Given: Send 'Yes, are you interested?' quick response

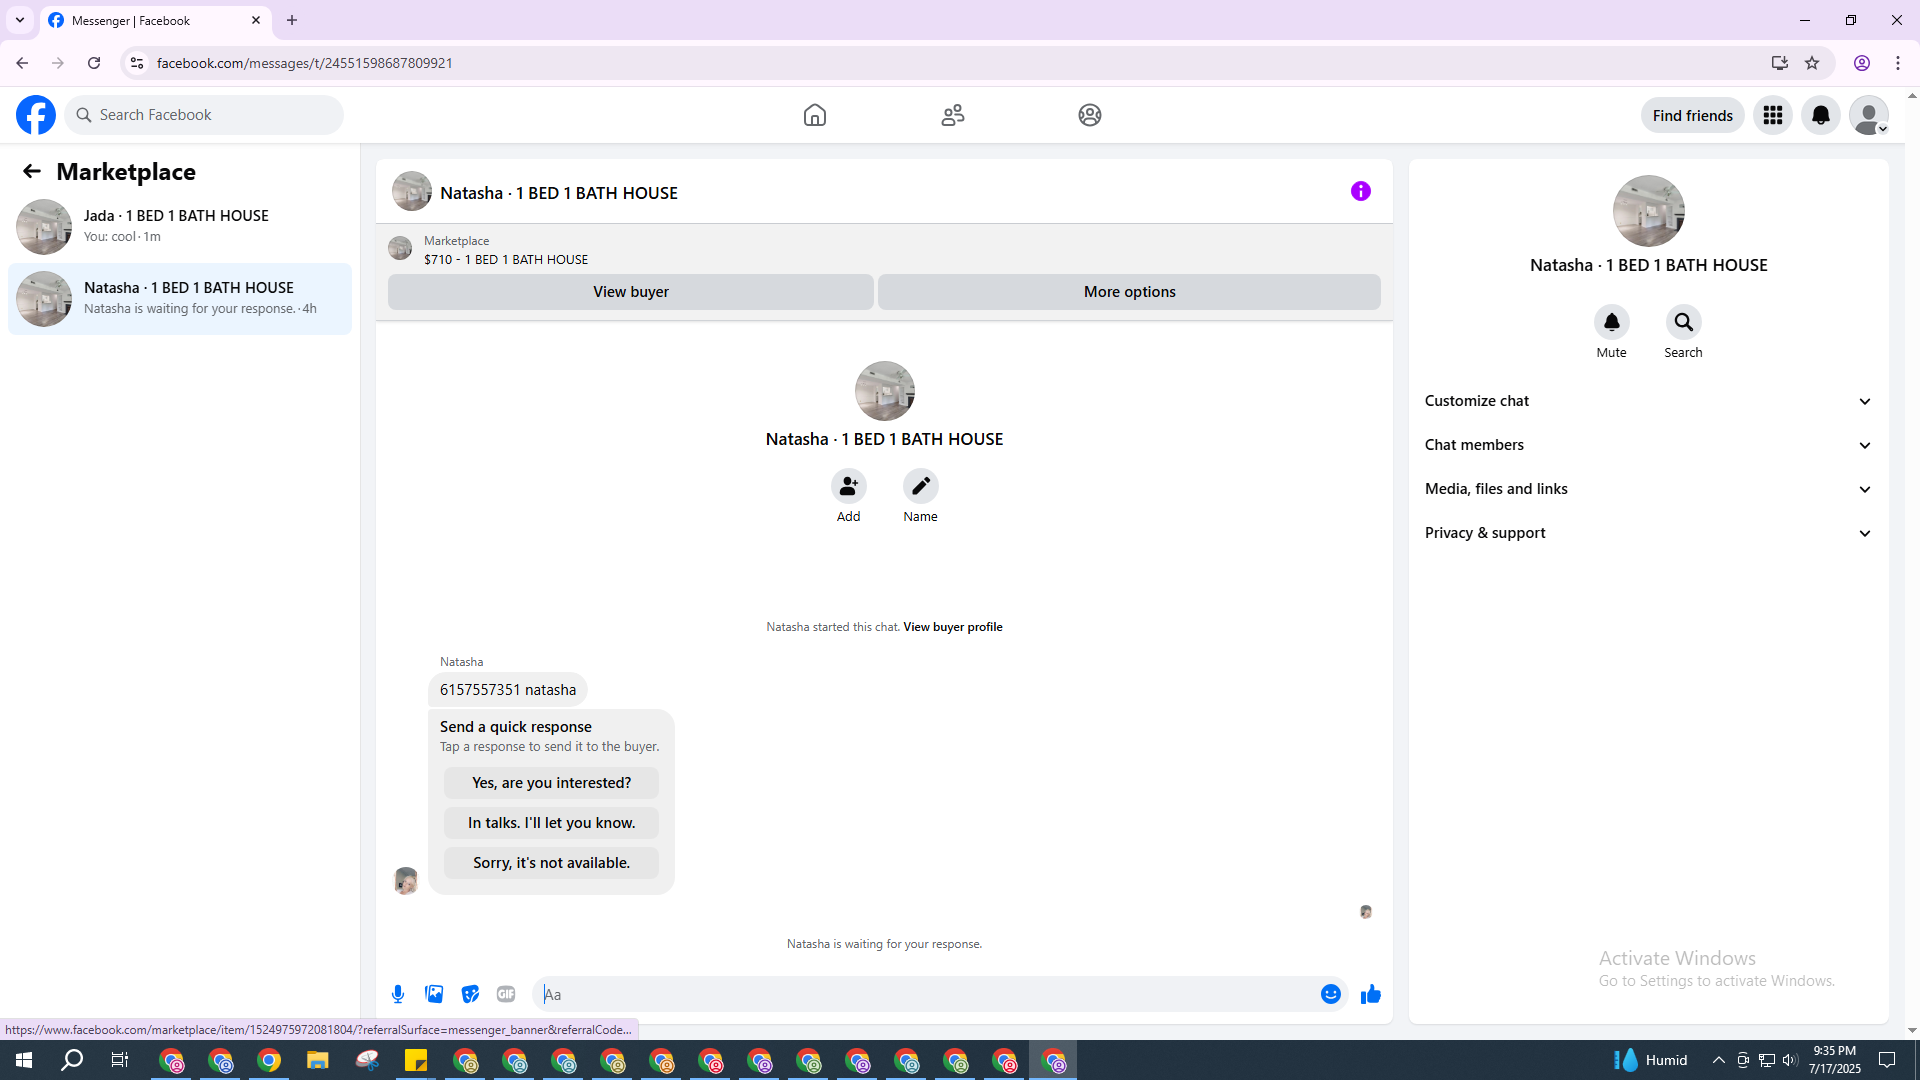Looking at the screenshot, I should coord(551,783).
